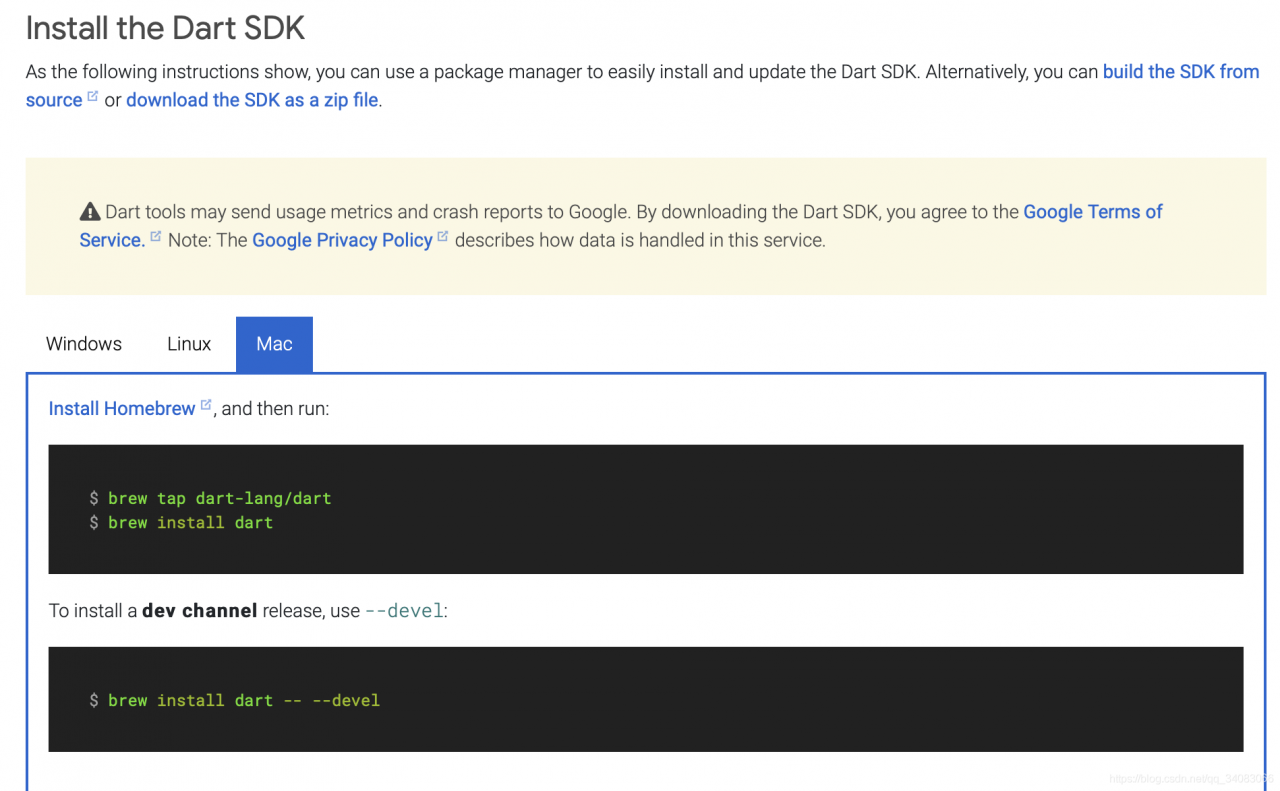
Task: Click the 'brew tap dart-lang/dart' command line
Action: [210, 498]
